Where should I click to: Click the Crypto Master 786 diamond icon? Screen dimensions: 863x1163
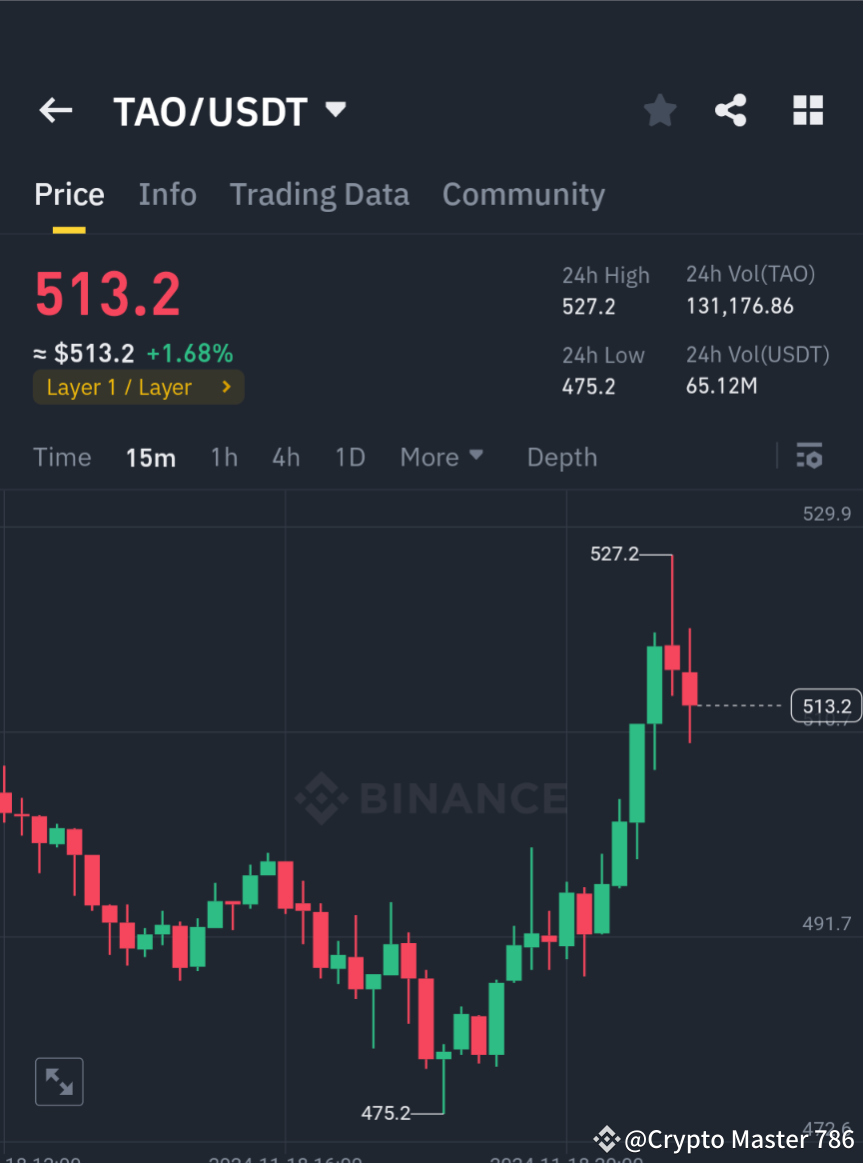(x=606, y=1138)
